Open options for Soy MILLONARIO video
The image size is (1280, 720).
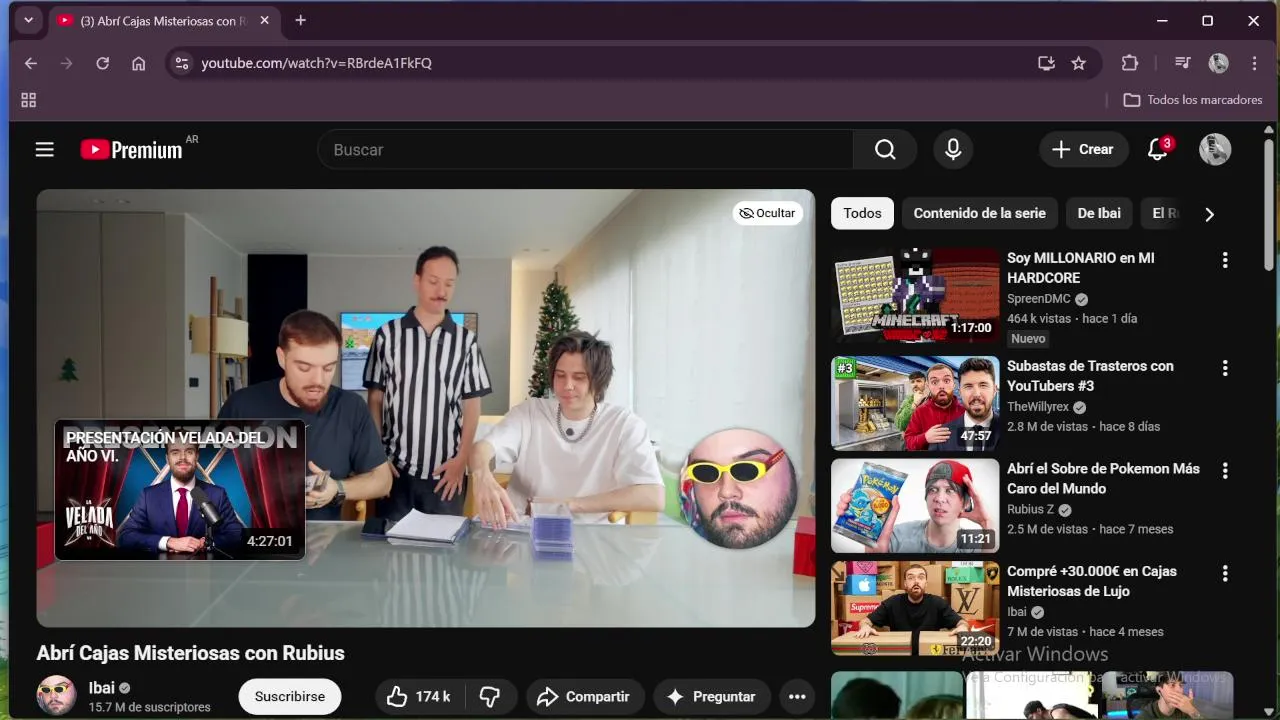[1225, 260]
